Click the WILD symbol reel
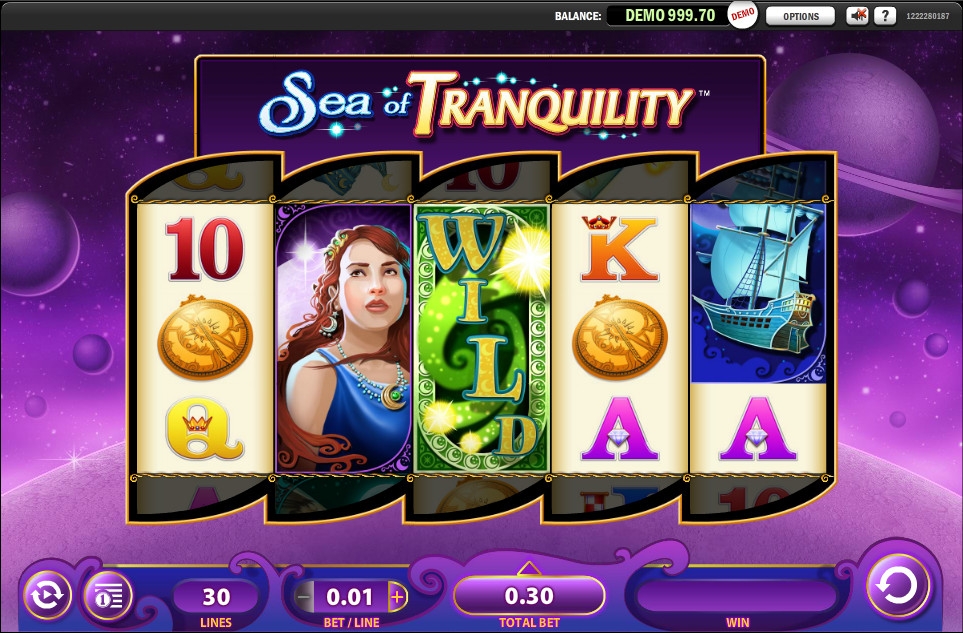The width and height of the screenshot is (963, 633). click(x=482, y=339)
